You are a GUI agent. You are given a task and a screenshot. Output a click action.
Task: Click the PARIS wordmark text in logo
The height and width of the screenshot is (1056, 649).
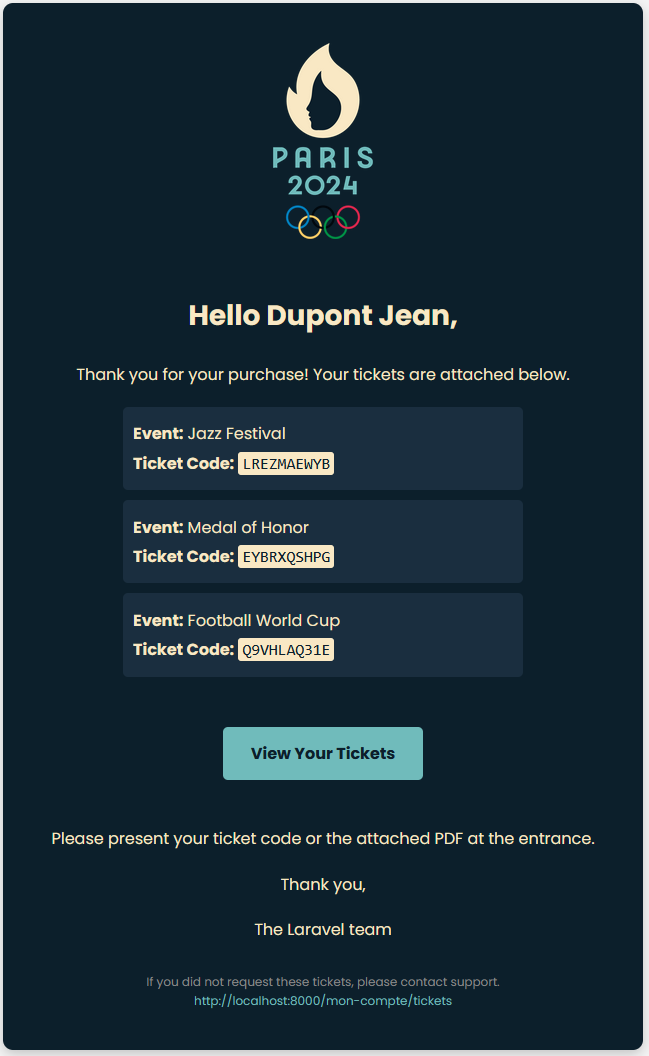point(323,158)
